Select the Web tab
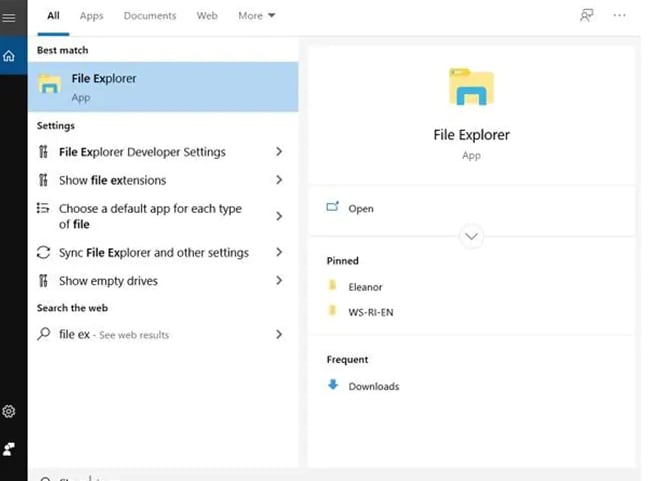667x481 pixels. tap(207, 16)
